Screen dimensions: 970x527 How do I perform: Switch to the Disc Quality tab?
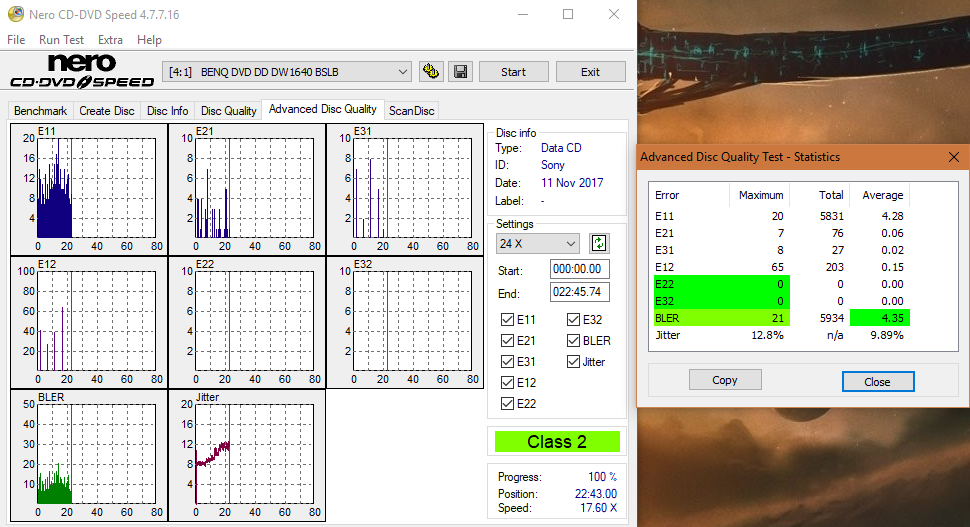228,111
